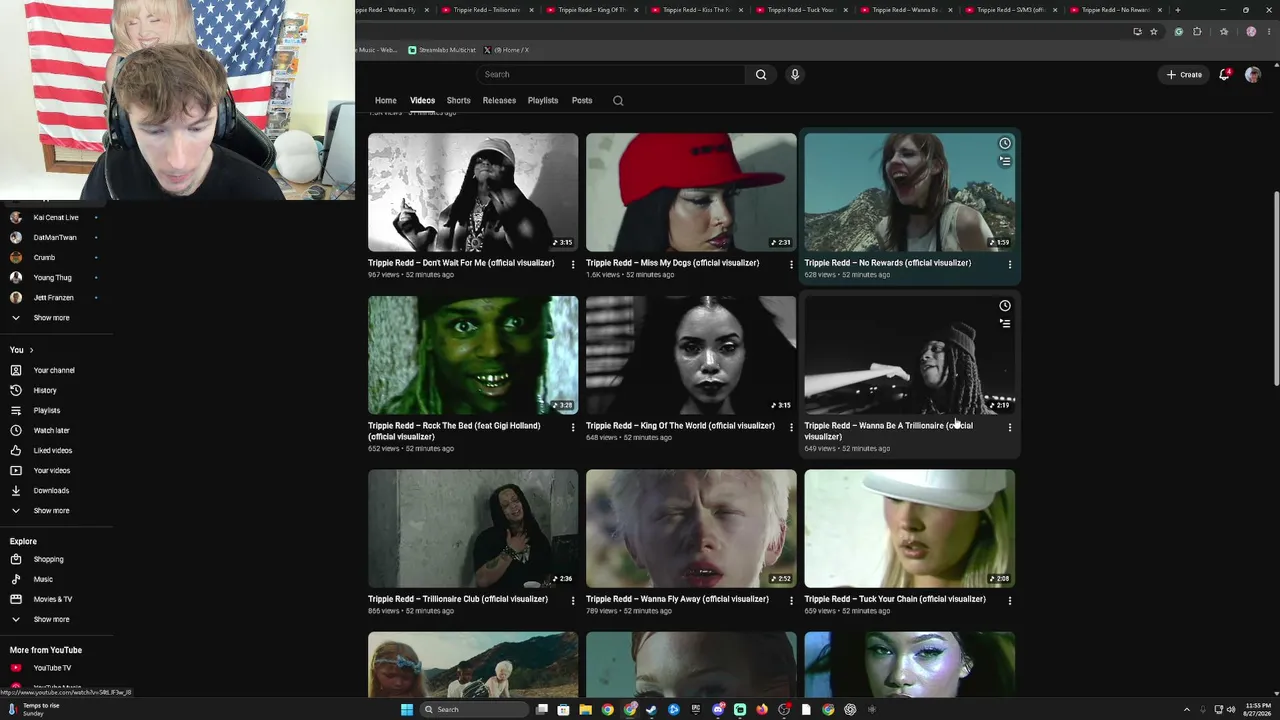The width and height of the screenshot is (1280, 720).
Task: Switch to the channel Home tab
Action: (x=386, y=101)
